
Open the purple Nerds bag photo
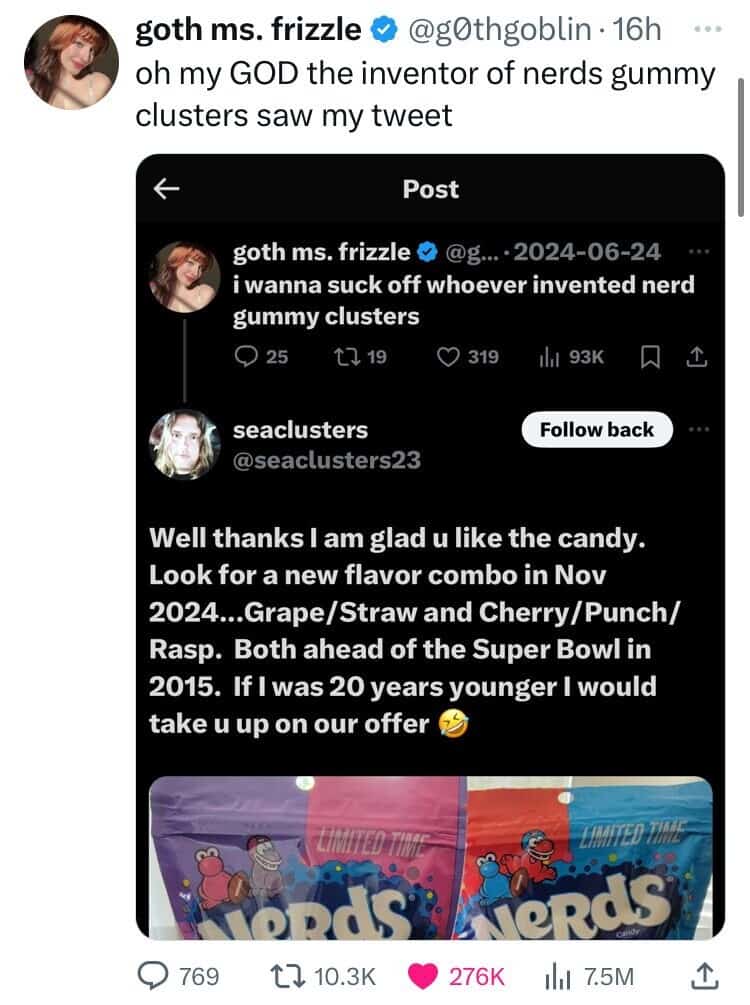tap(308, 858)
